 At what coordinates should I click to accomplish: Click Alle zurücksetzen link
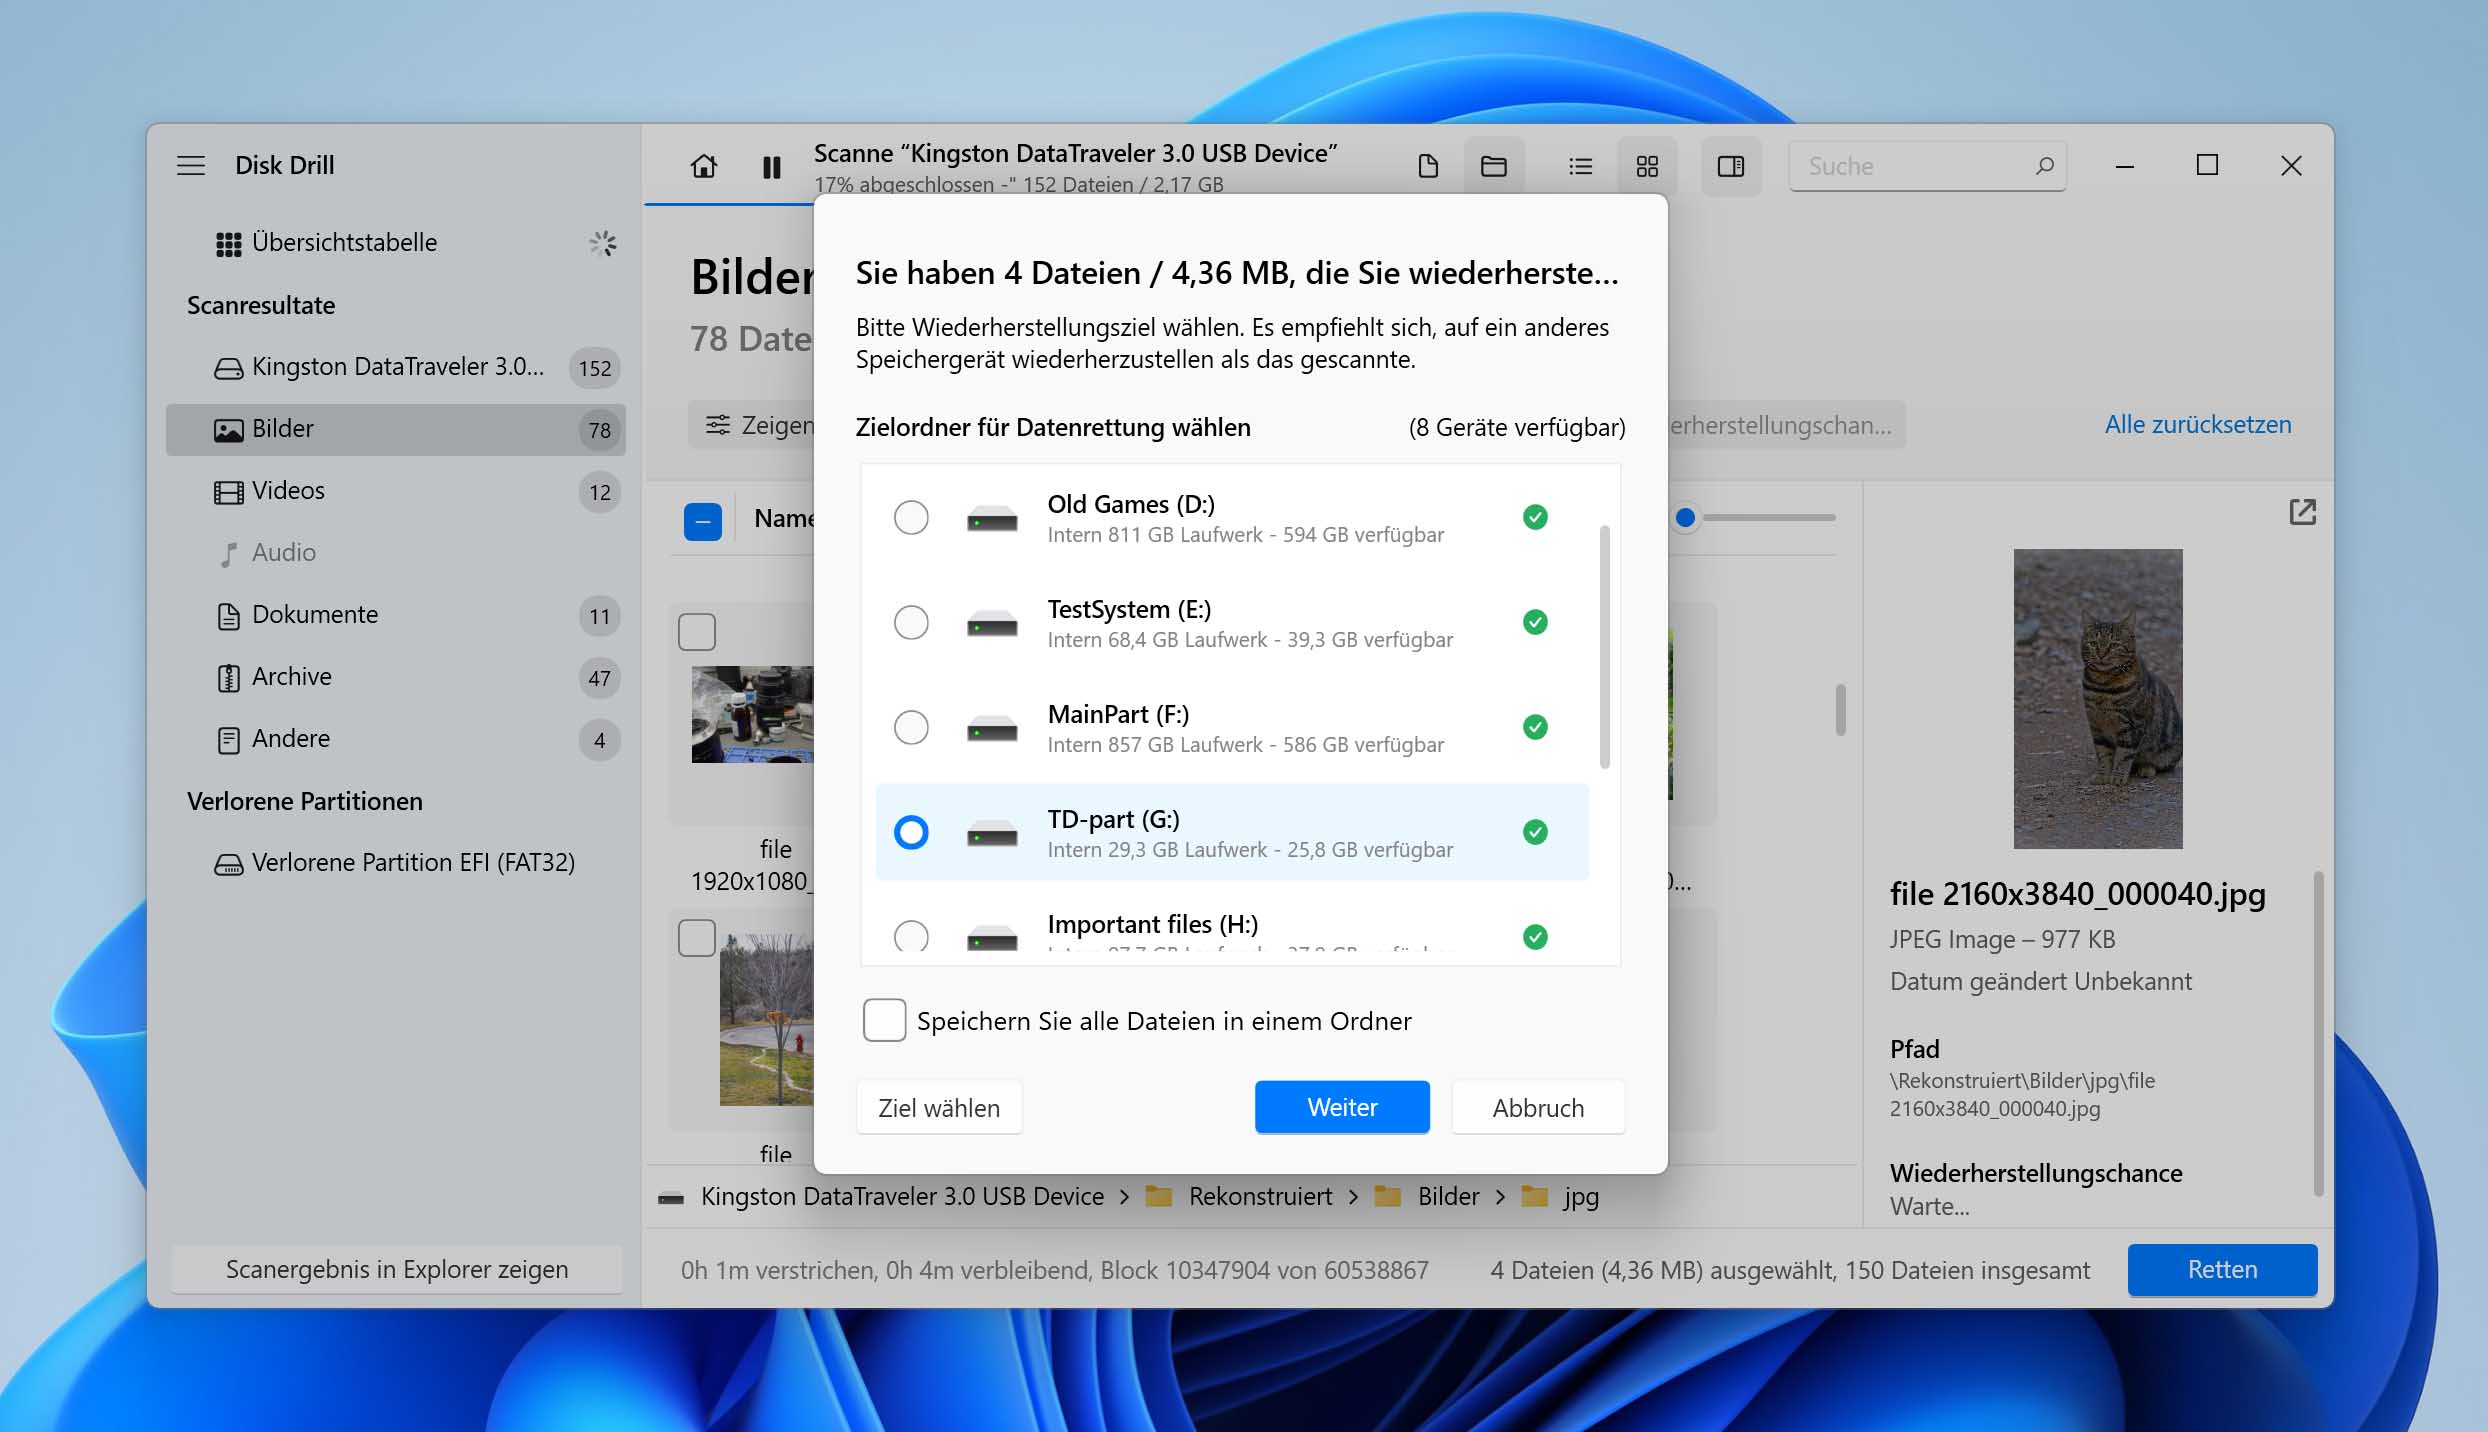tap(2198, 424)
